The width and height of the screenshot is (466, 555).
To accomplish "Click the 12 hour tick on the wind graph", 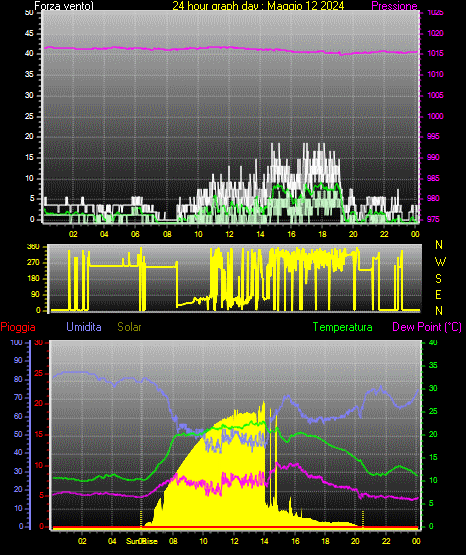I will (x=229, y=234).
